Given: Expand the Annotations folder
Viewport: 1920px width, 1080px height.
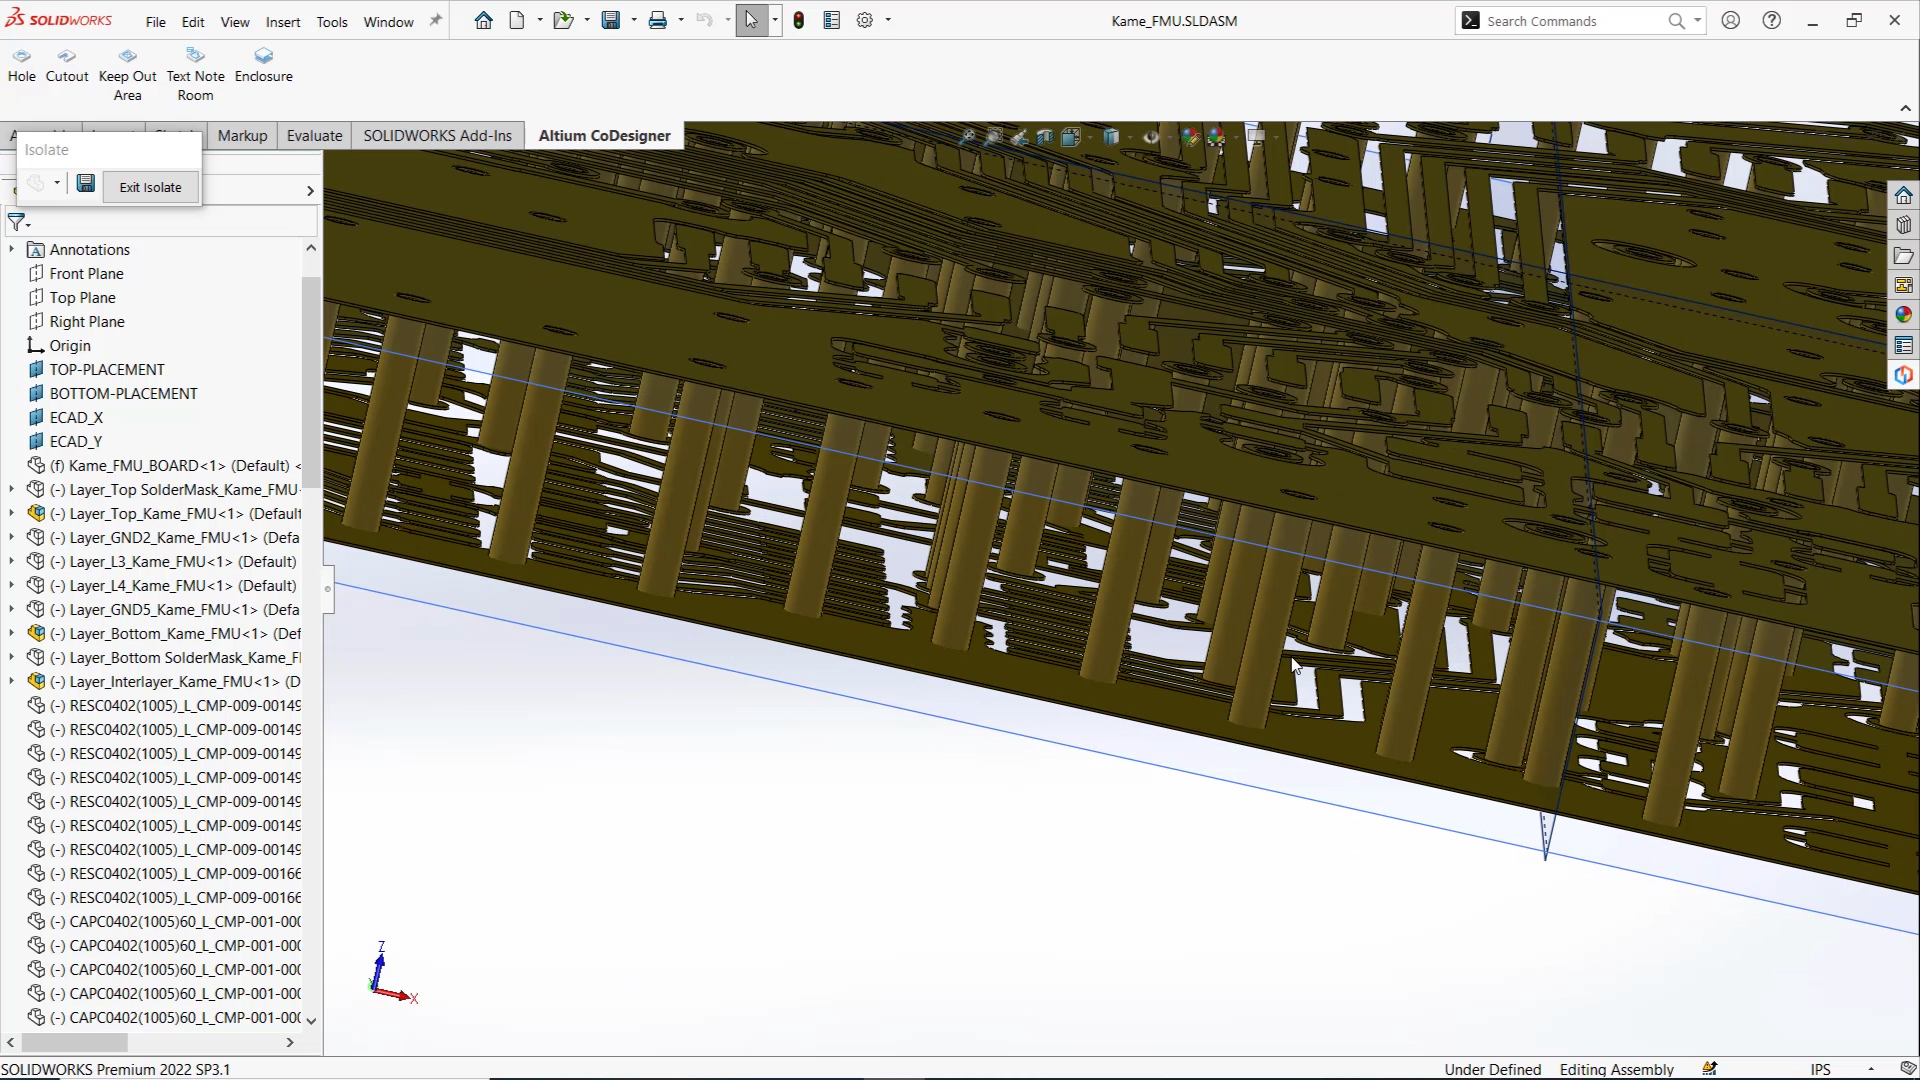Looking at the screenshot, I should (11, 250).
